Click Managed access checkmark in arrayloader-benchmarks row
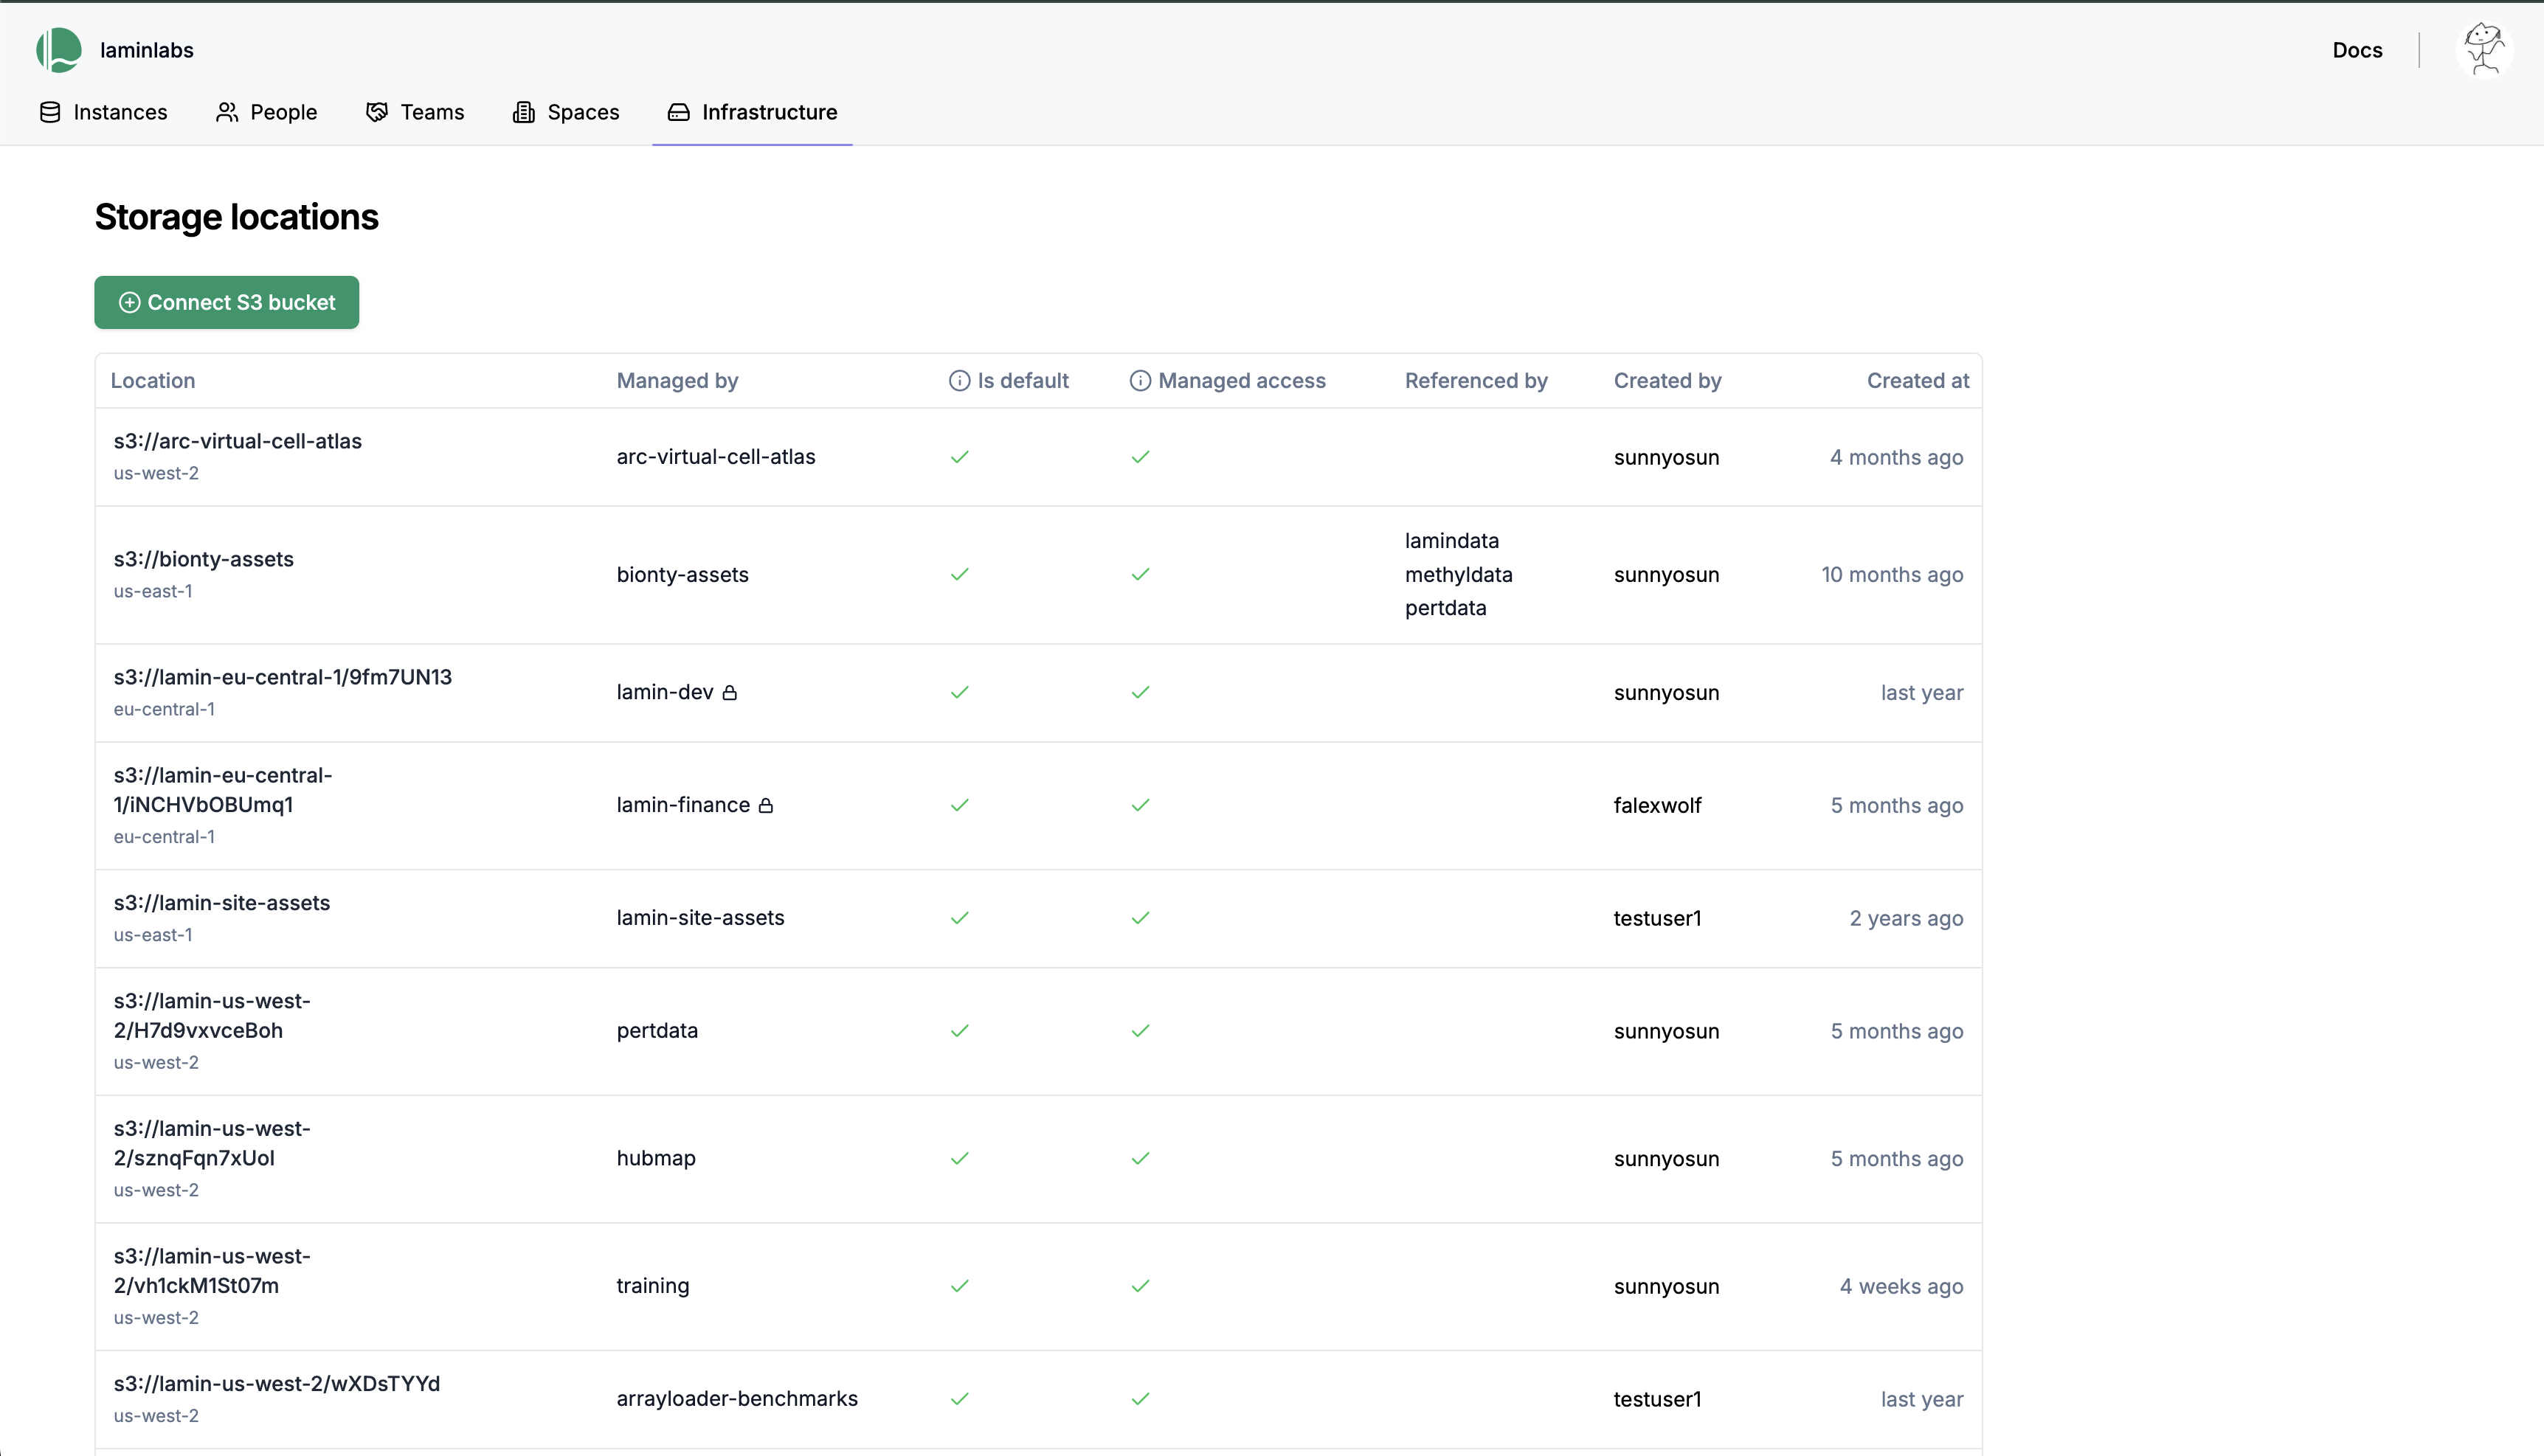The width and height of the screenshot is (2544, 1456). click(1141, 1399)
